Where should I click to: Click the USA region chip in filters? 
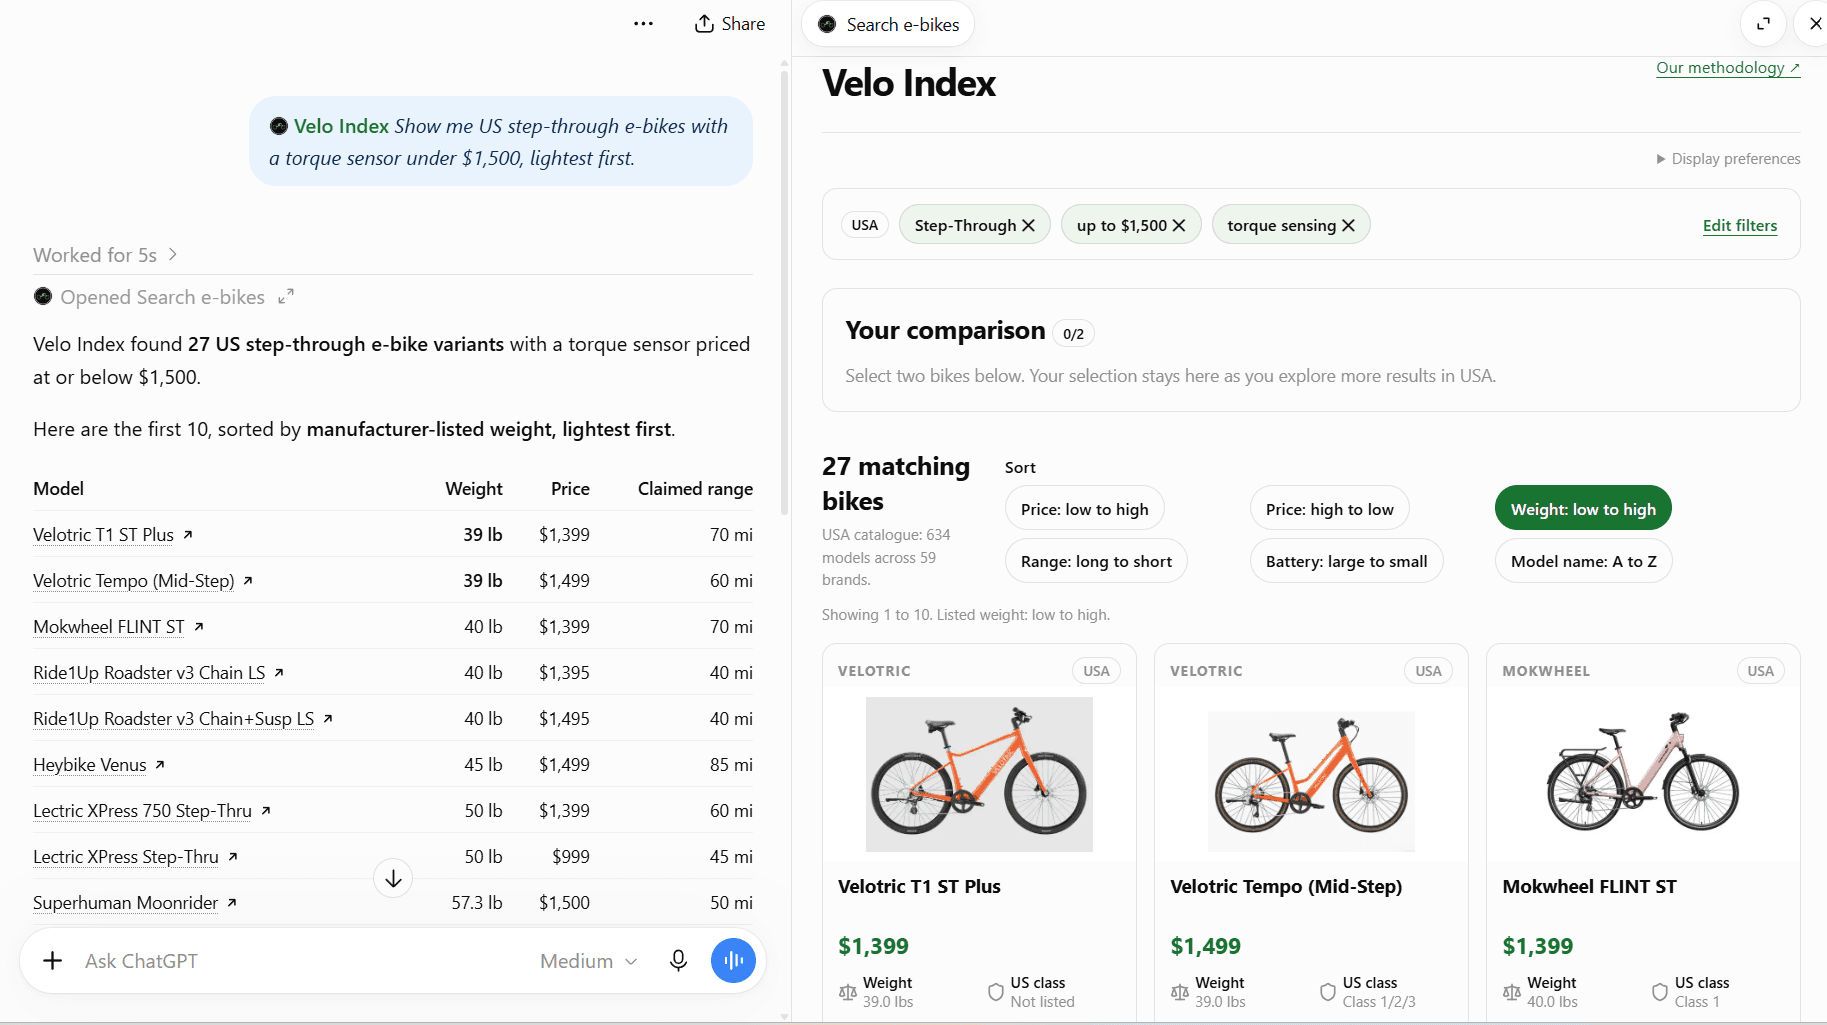pyautogui.click(x=865, y=225)
